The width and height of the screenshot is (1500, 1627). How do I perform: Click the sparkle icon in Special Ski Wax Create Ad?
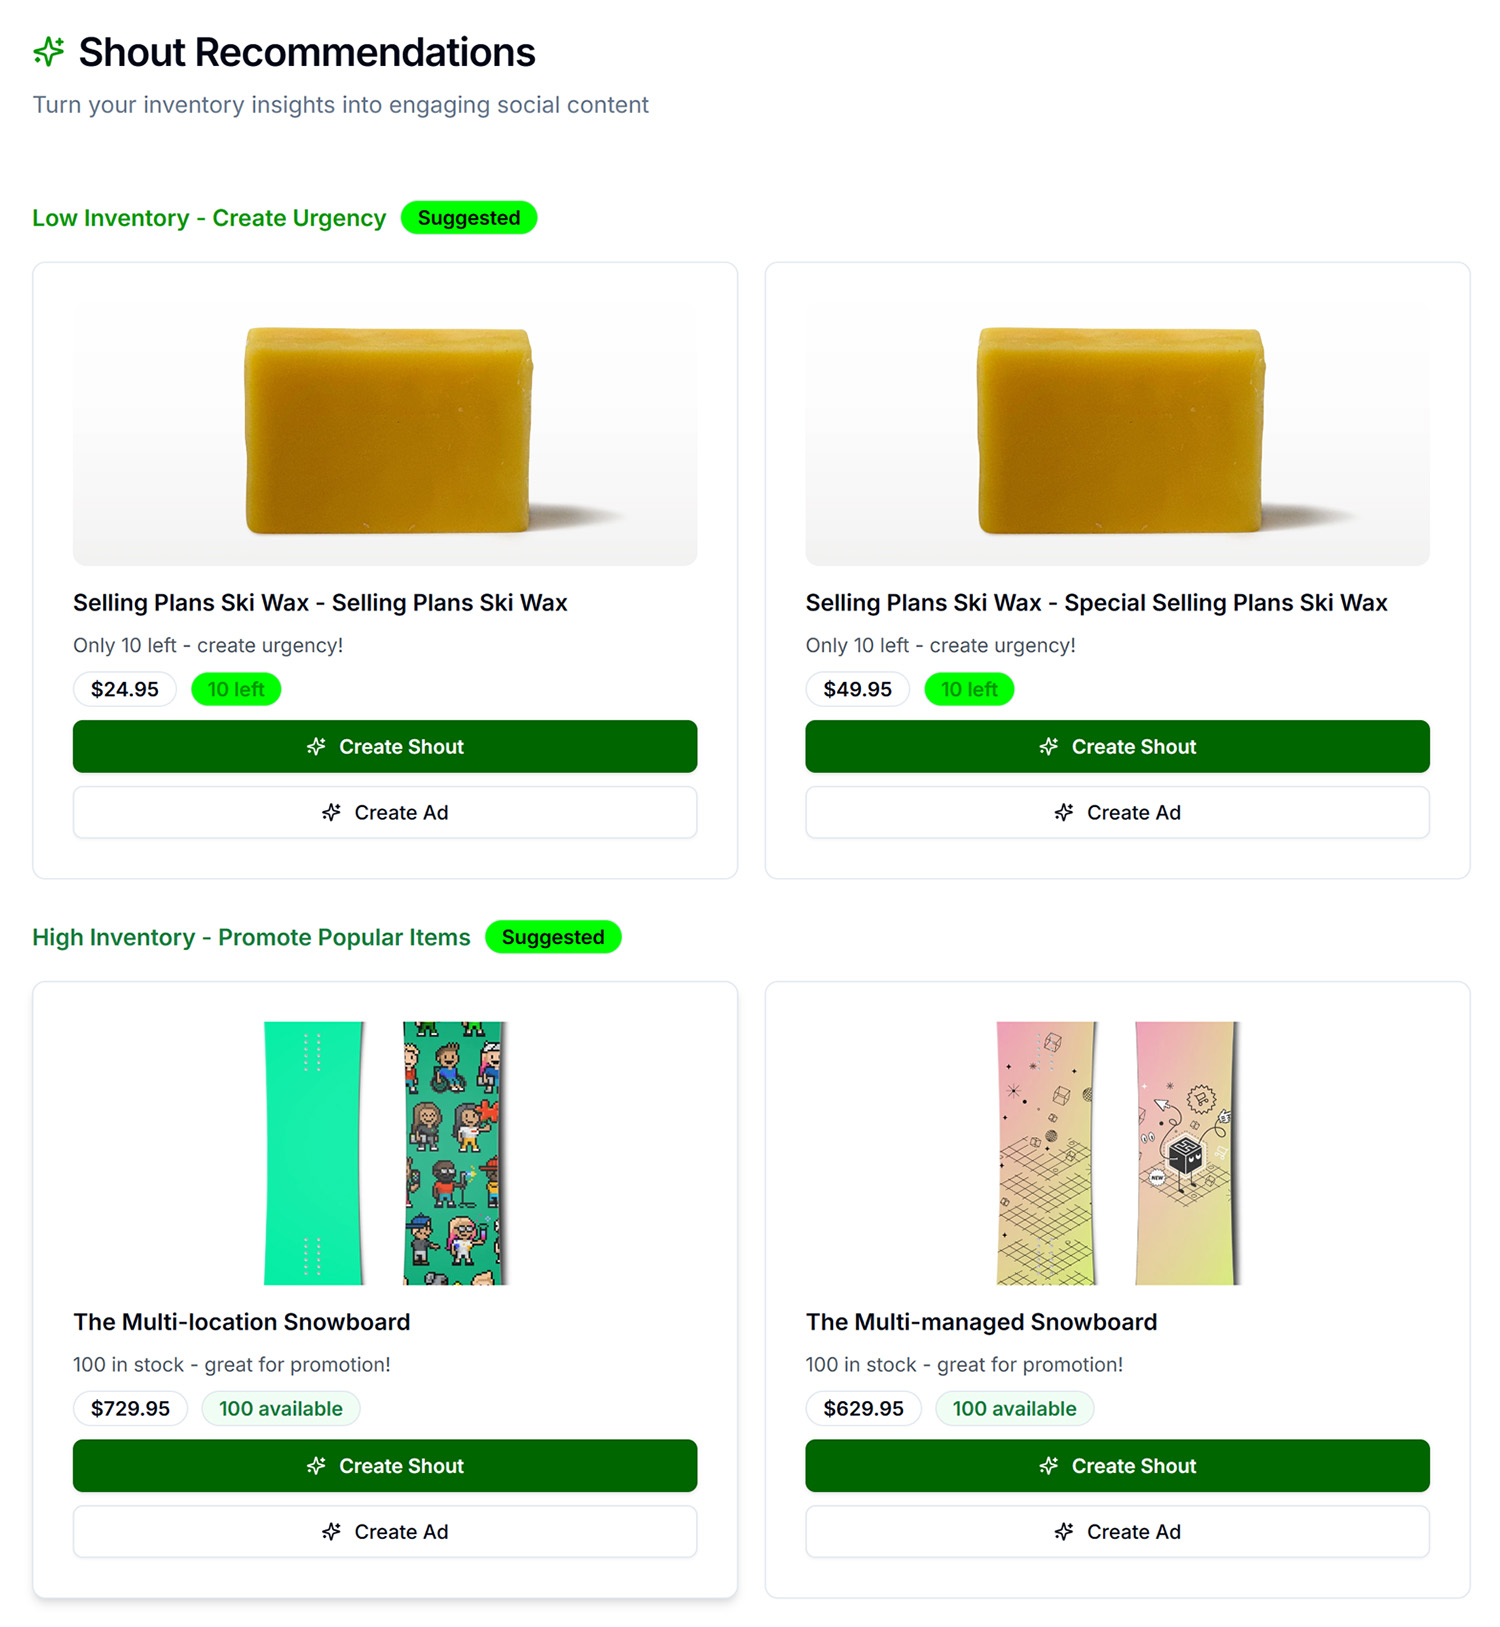tap(1063, 812)
